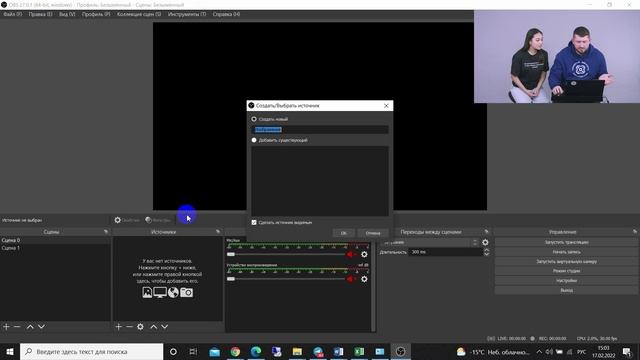
Task: Open Word from the taskbar
Action: 338,351
